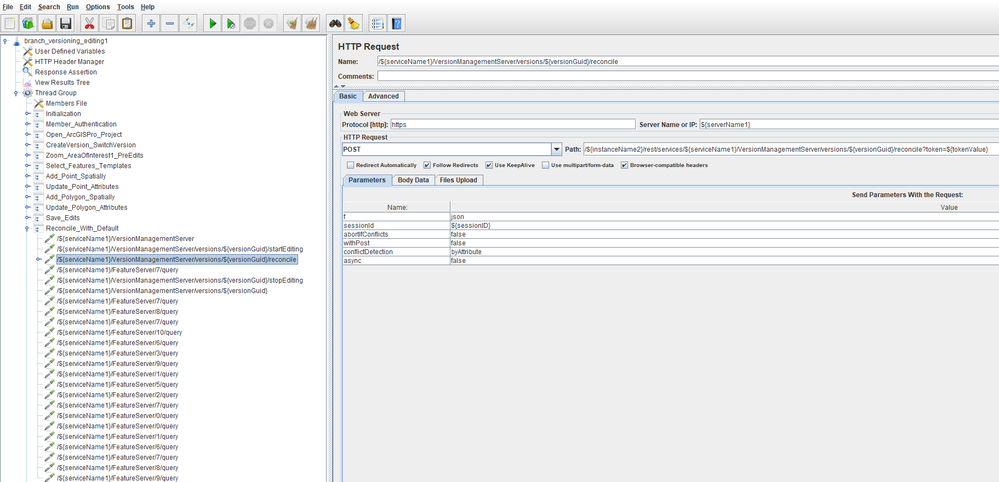Switch to the Body Data tab
Image resolution: width=999 pixels, height=482 pixels.
tap(413, 180)
